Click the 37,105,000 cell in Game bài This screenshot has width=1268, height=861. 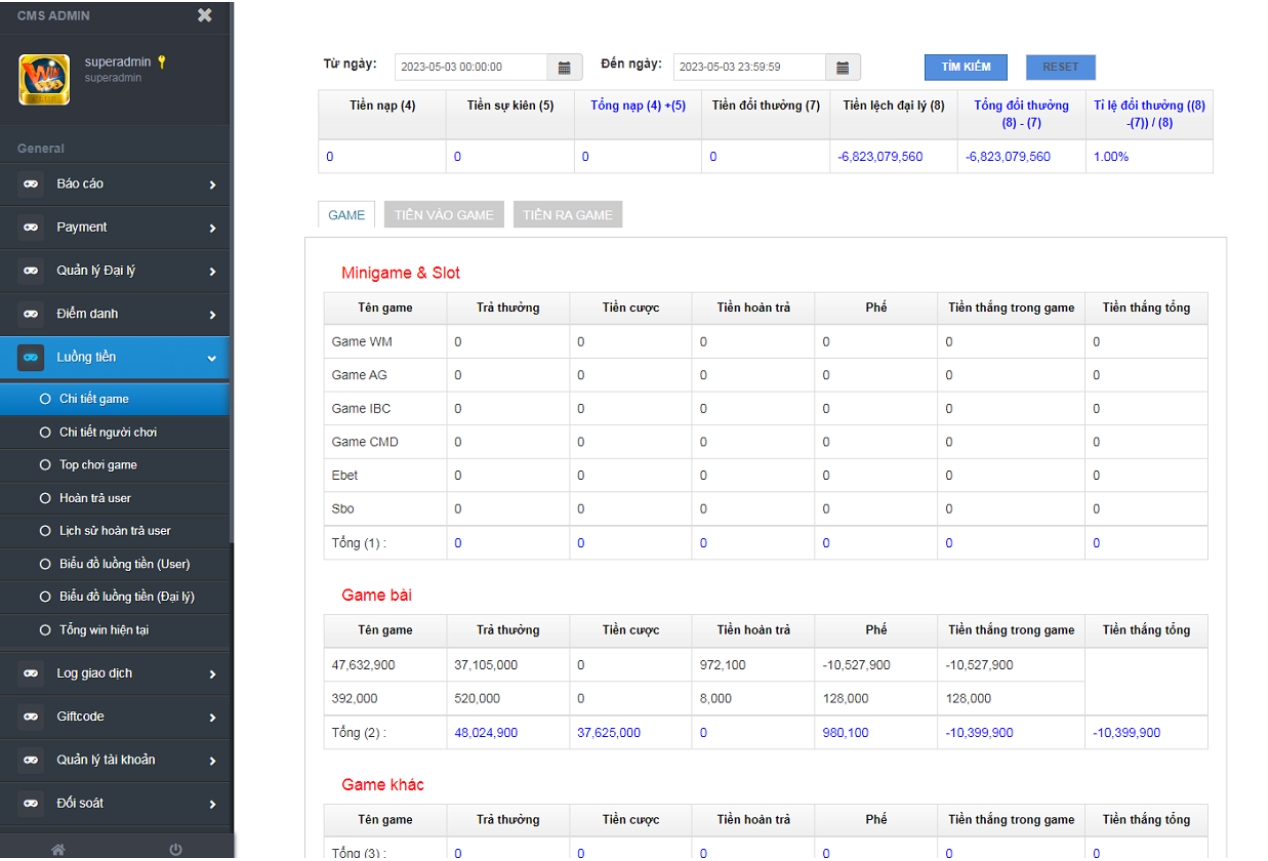pos(486,665)
